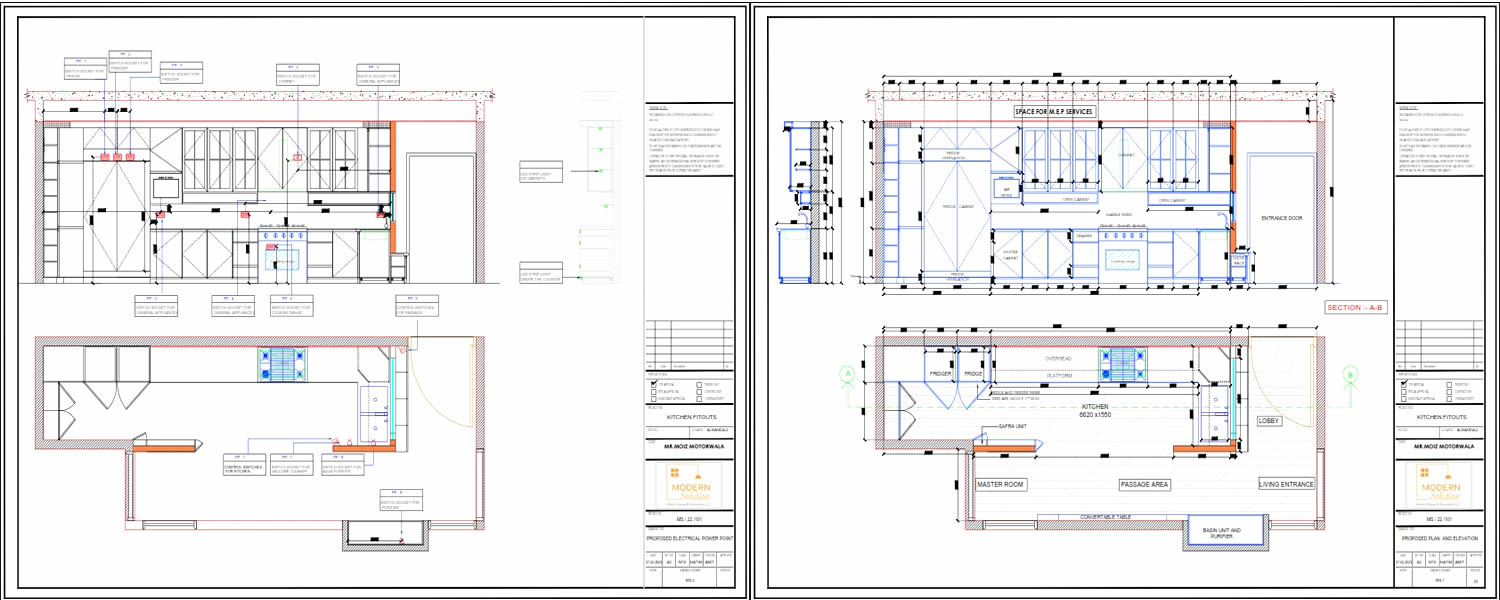Click the 'MS / 22 /101' number on right sheet

coord(1438,521)
